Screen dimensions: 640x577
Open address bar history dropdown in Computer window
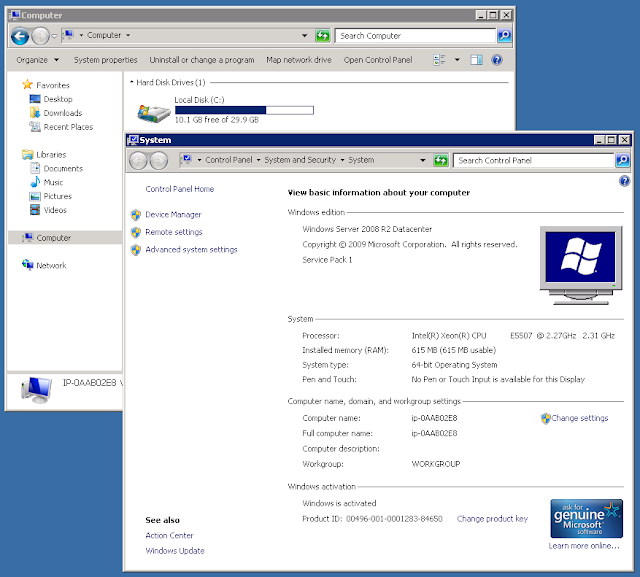(304, 36)
